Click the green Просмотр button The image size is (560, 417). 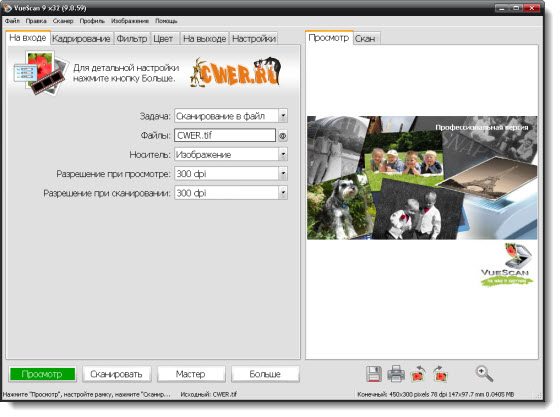click(42, 374)
